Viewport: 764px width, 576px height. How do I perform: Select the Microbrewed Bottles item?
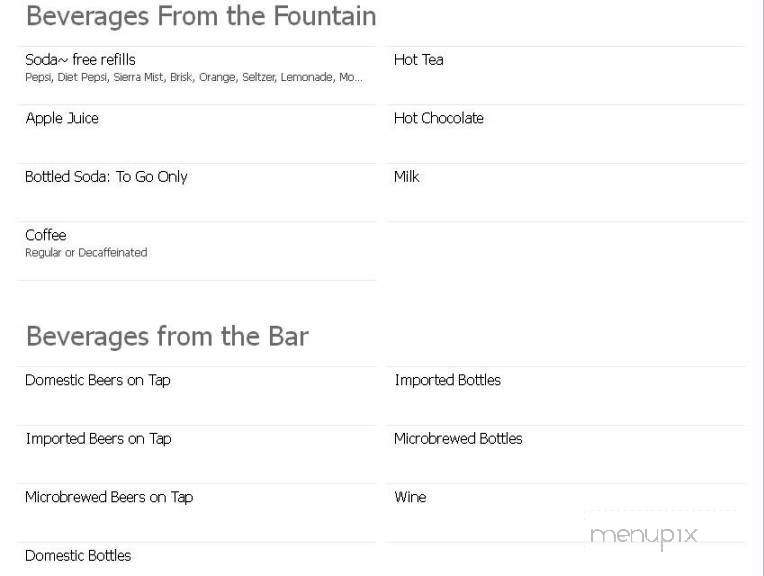pos(458,439)
